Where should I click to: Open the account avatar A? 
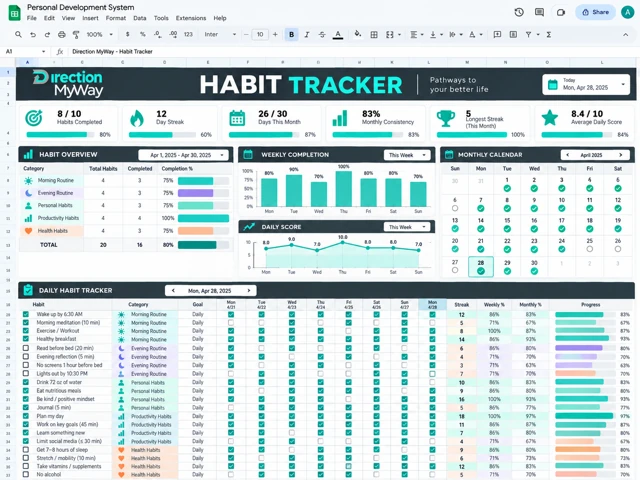click(627, 12)
